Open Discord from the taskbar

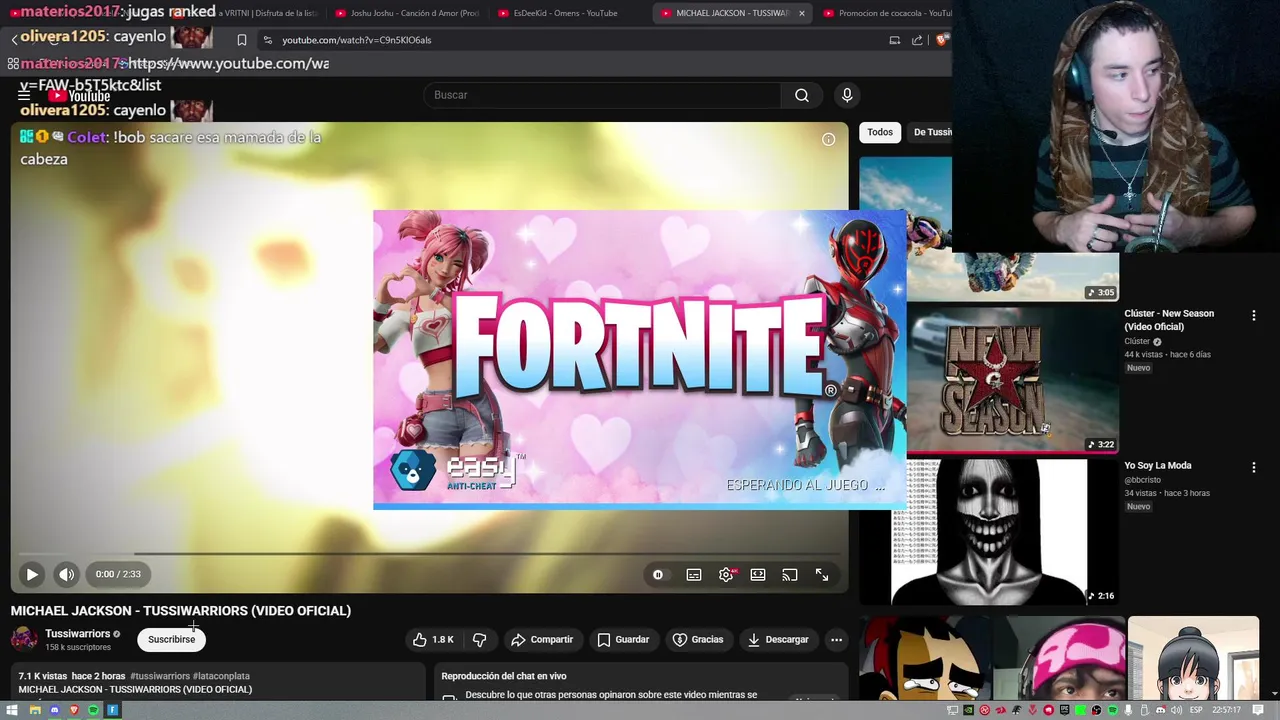point(54,710)
